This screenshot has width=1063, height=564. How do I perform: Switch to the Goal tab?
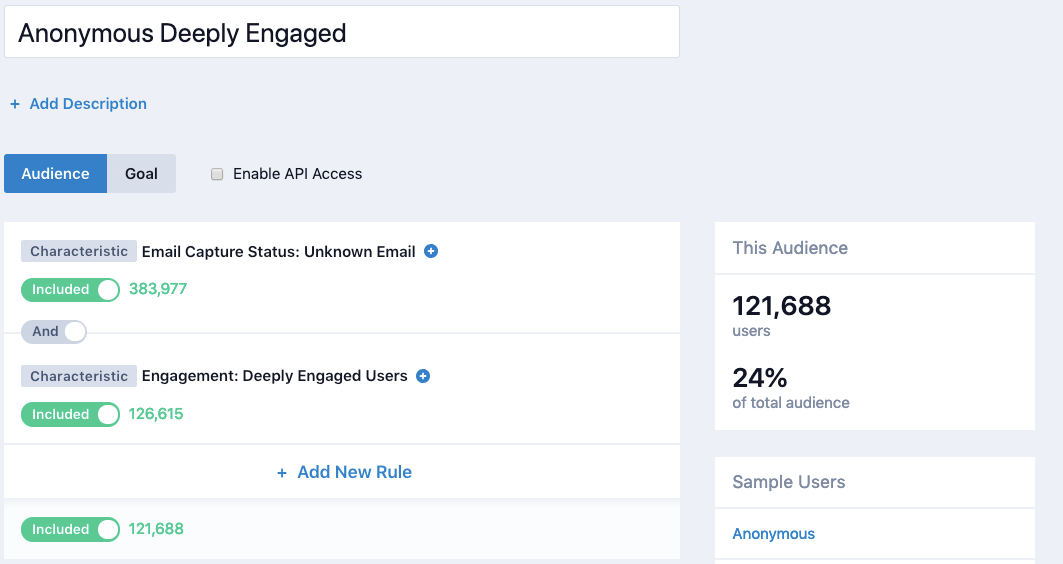coord(141,174)
